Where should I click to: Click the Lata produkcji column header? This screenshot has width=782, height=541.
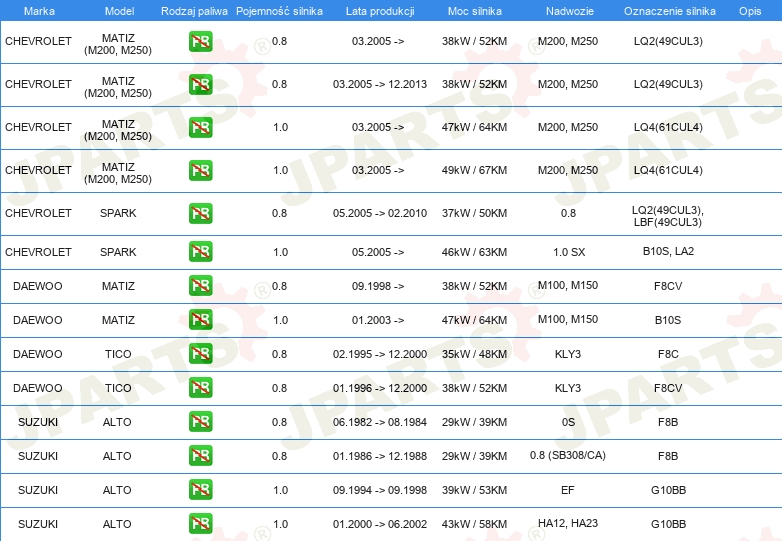[x=380, y=11]
